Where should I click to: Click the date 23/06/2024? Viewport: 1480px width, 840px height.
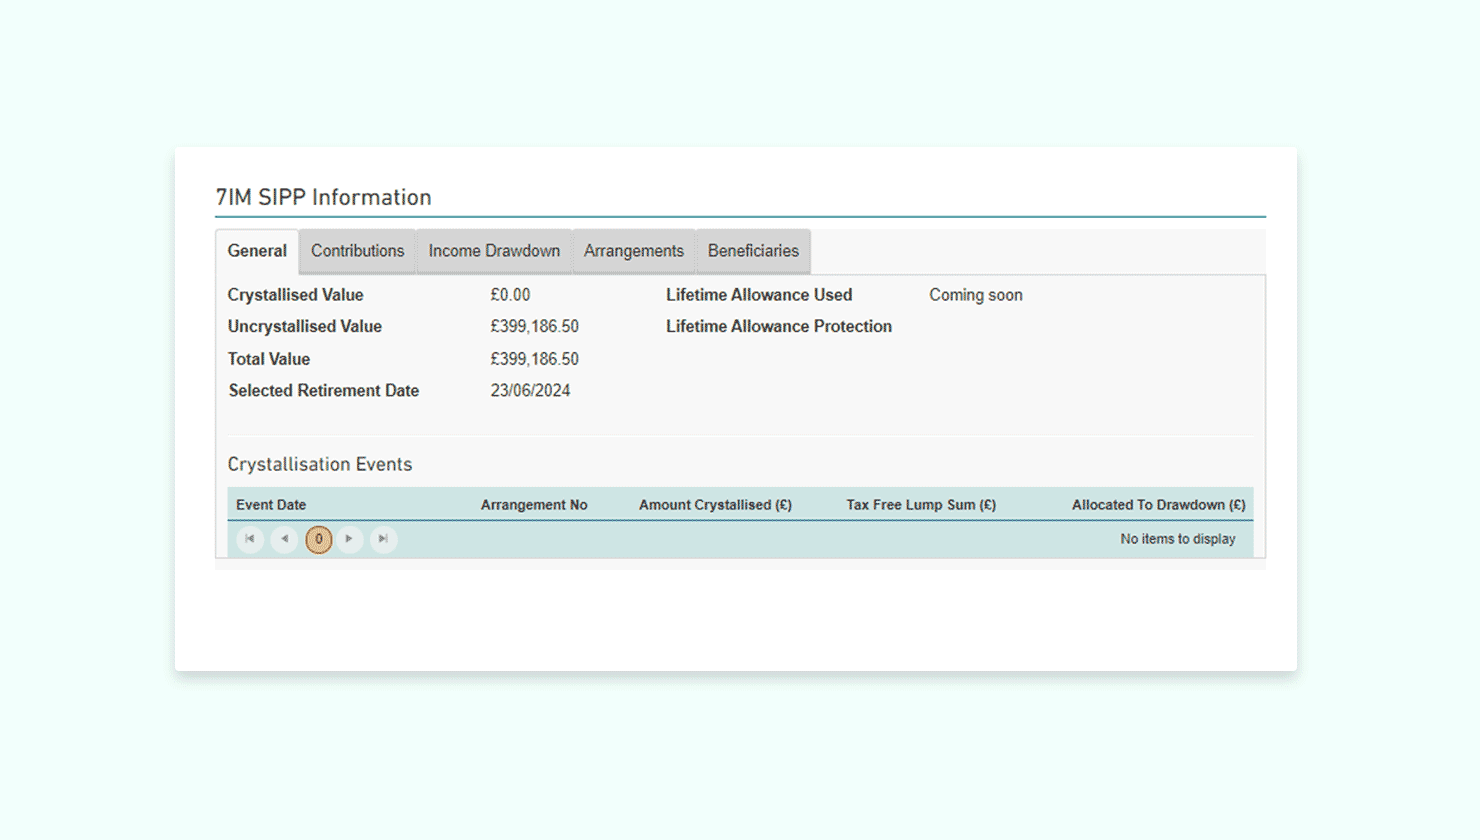(530, 391)
